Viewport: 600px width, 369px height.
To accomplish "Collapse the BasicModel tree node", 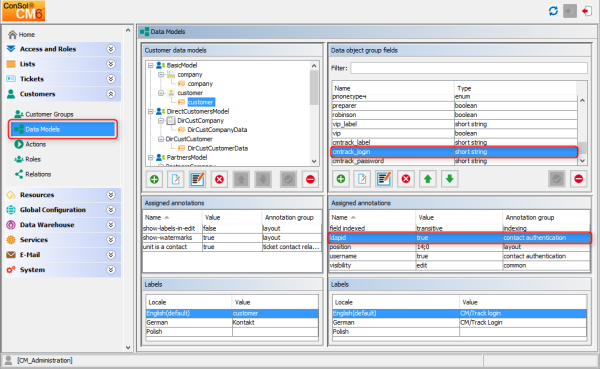I will tap(151, 65).
